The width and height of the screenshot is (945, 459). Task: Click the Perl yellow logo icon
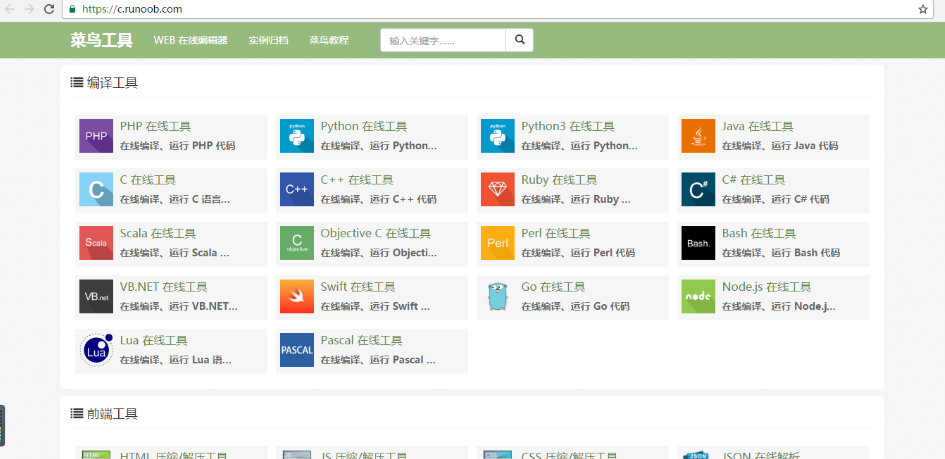(x=497, y=243)
